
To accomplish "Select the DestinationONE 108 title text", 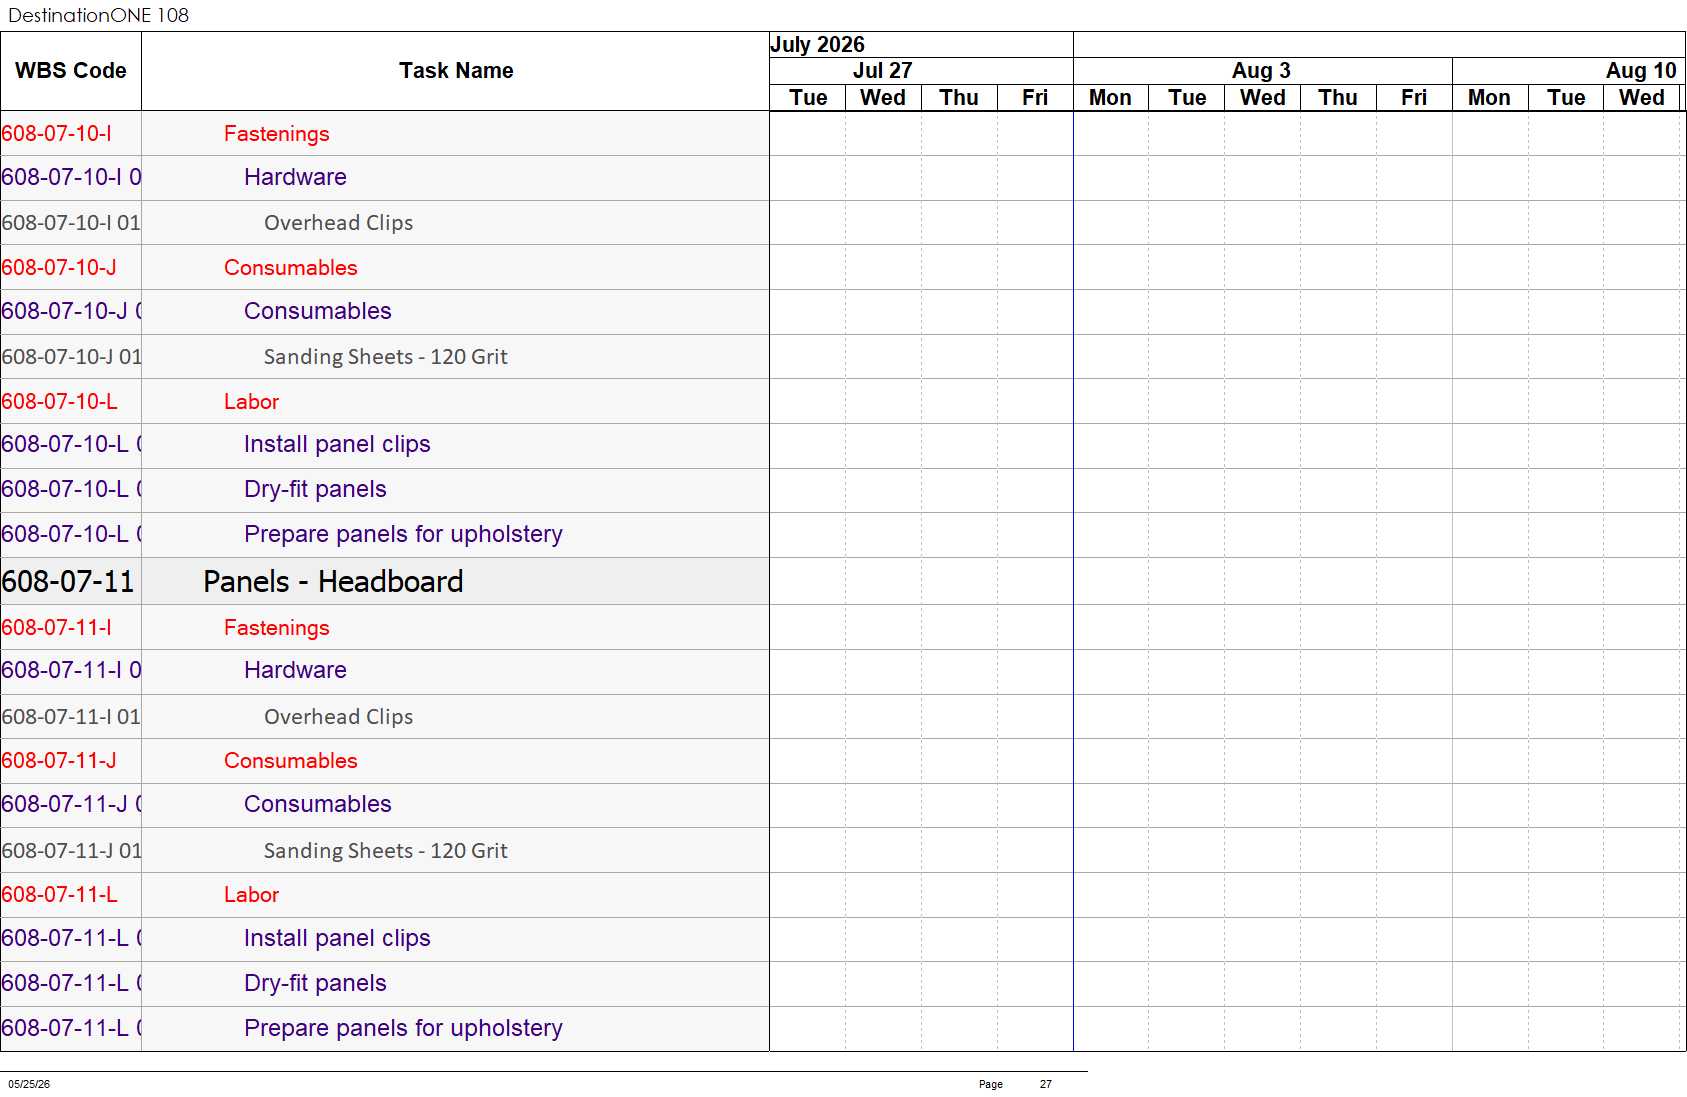I will (x=98, y=15).
